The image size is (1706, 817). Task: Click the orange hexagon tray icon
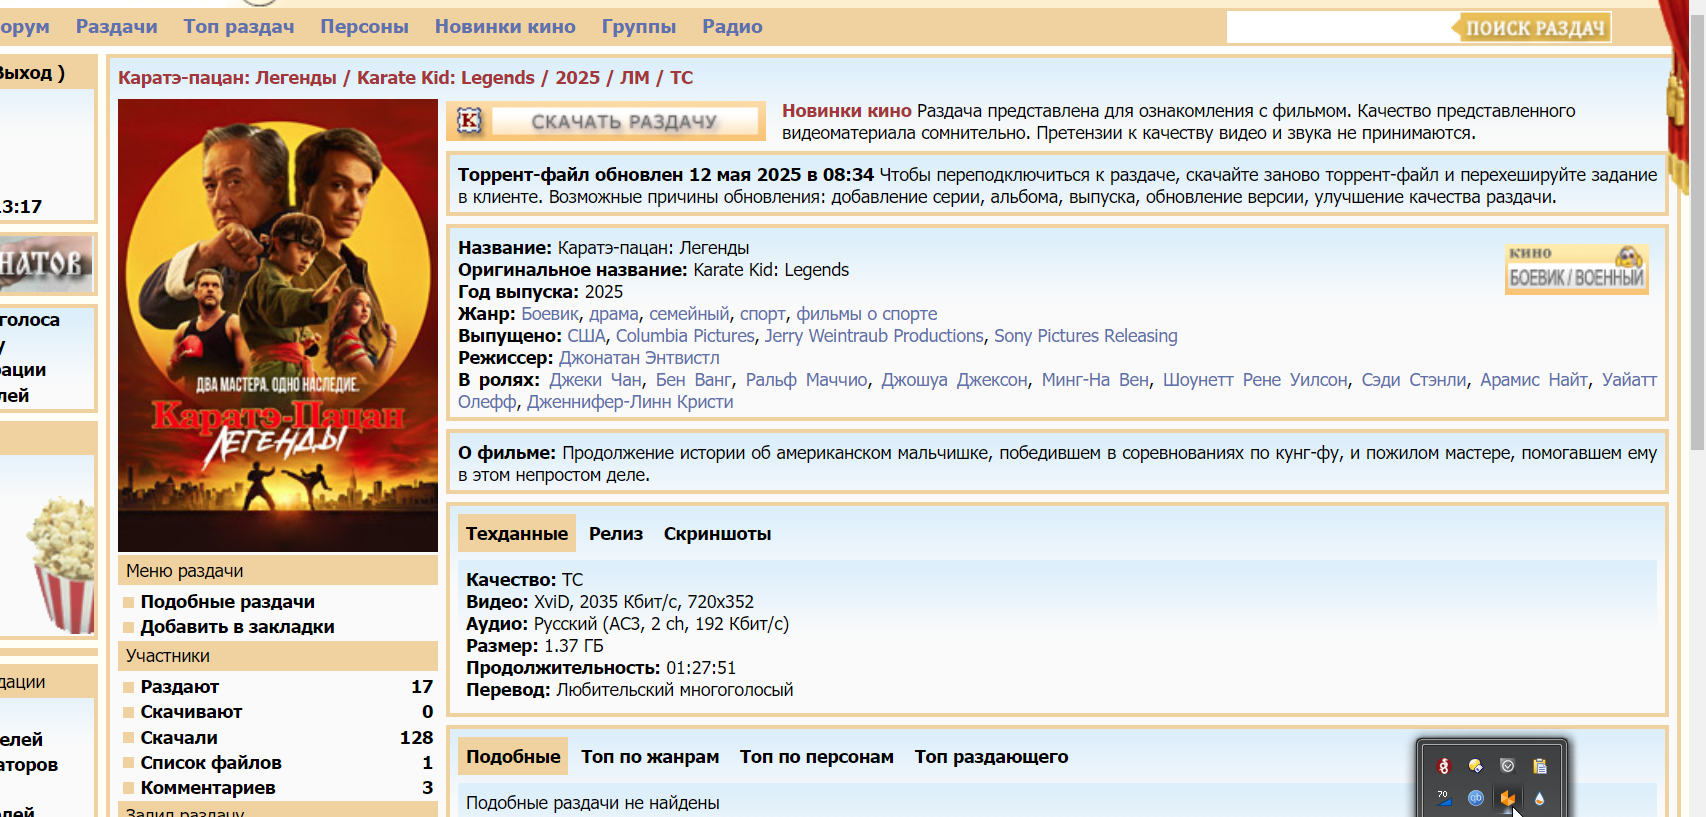point(1508,798)
